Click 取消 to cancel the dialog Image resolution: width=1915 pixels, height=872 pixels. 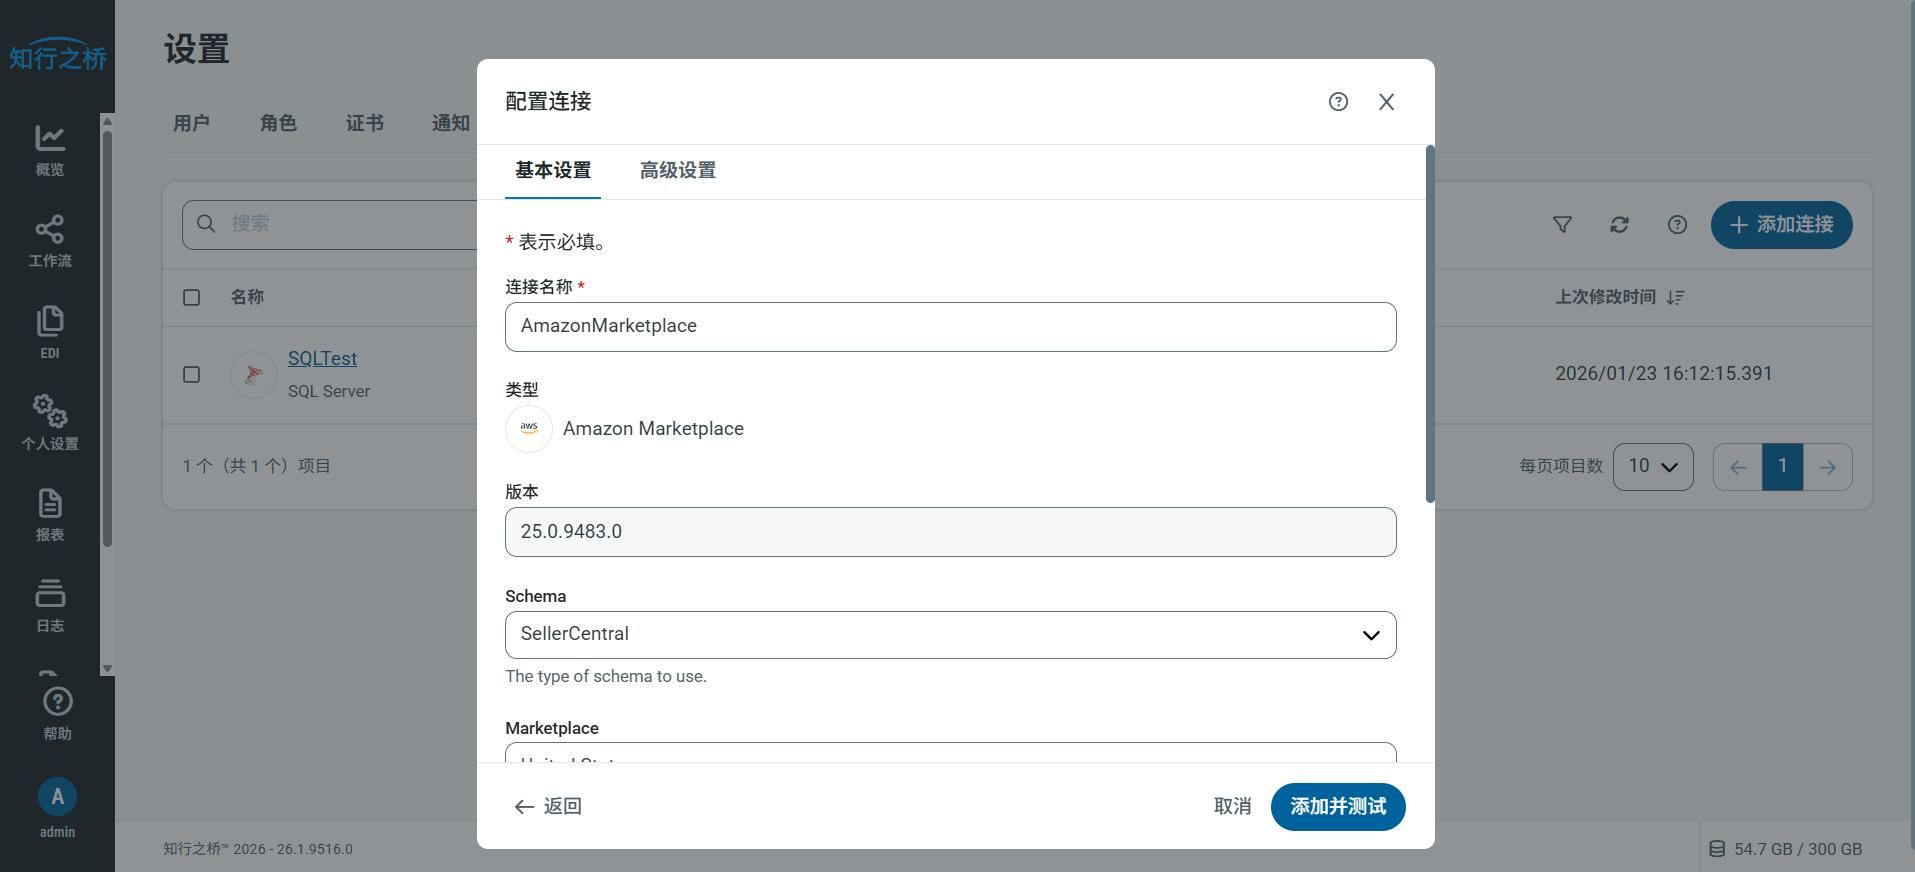coord(1232,807)
